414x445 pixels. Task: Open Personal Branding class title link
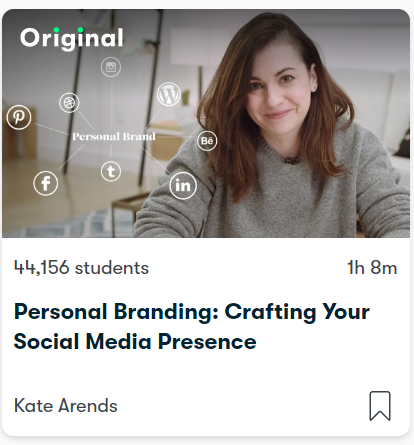coord(192,327)
